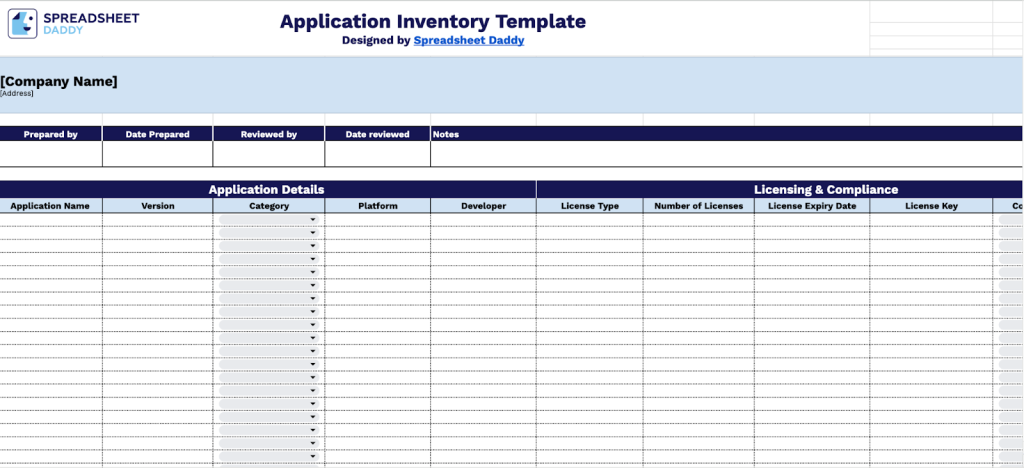1024x468 pixels.
Task: Select the Licensing & Compliance section header
Action: [x=825, y=189]
